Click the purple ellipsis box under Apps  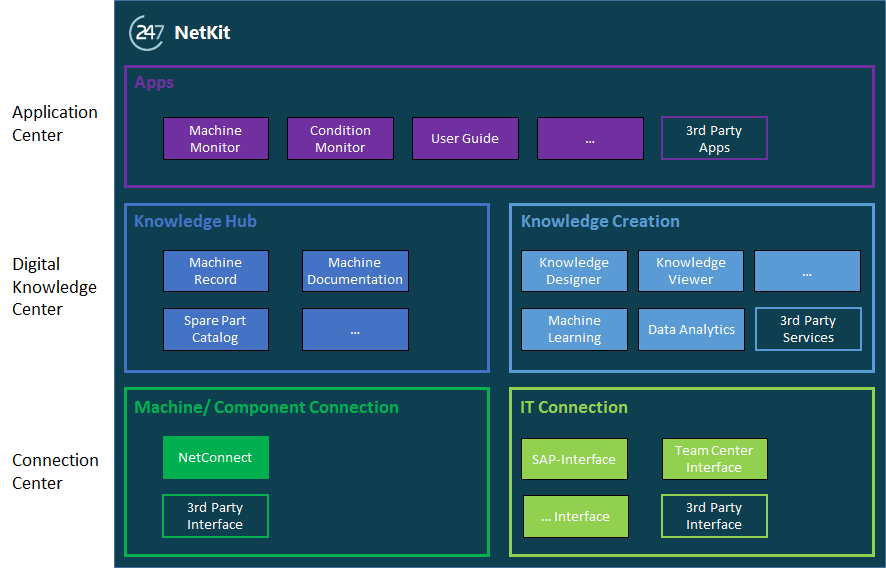(590, 138)
